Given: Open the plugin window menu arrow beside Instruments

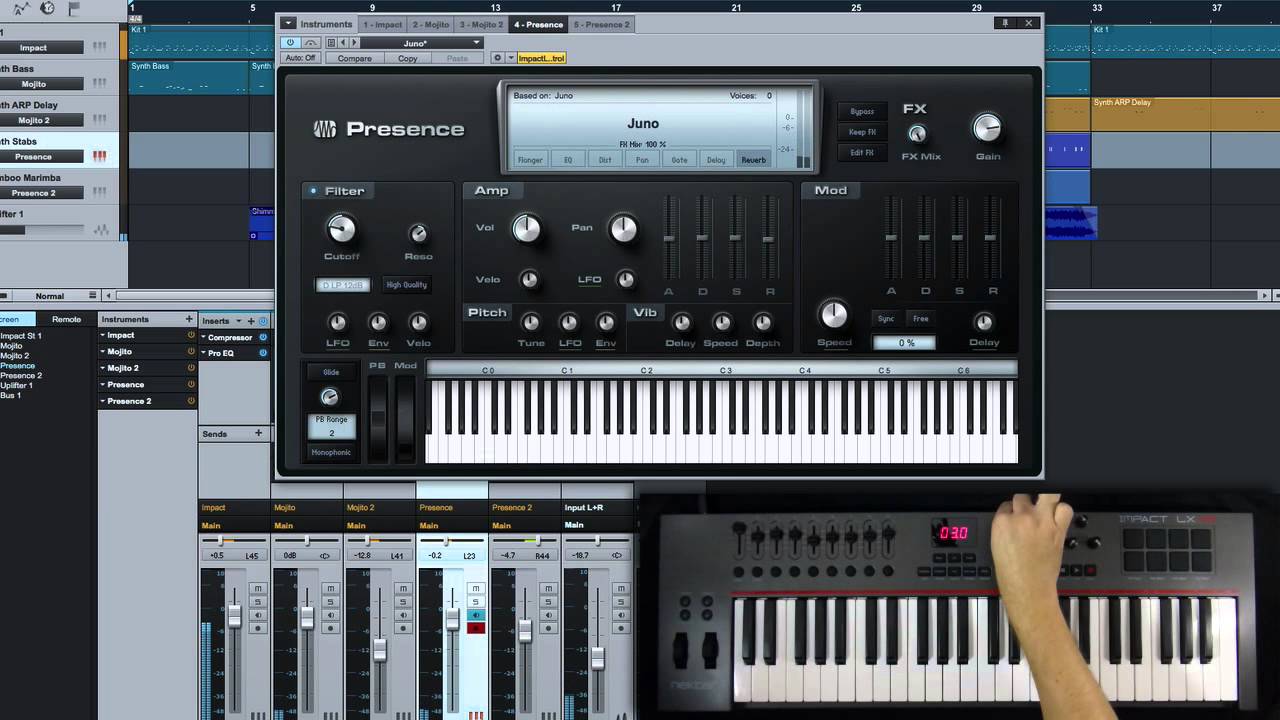Looking at the screenshot, I should (x=288, y=23).
